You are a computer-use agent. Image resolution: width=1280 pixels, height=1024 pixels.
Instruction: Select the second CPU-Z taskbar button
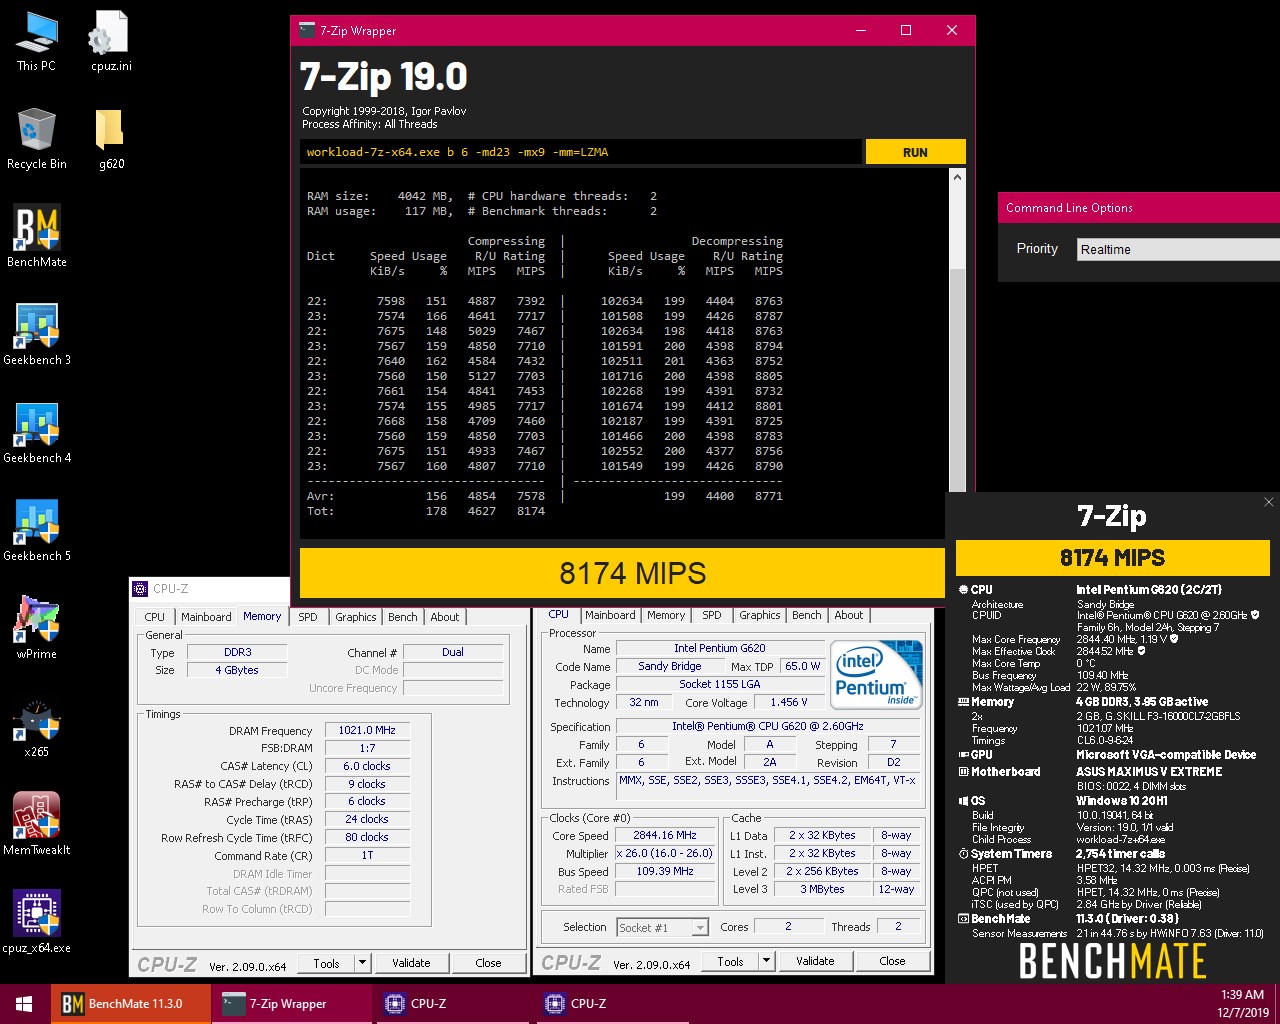coord(613,1004)
